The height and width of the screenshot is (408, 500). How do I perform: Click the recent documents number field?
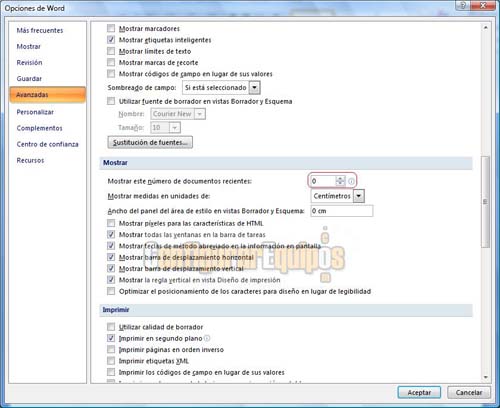[x=323, y=181]
